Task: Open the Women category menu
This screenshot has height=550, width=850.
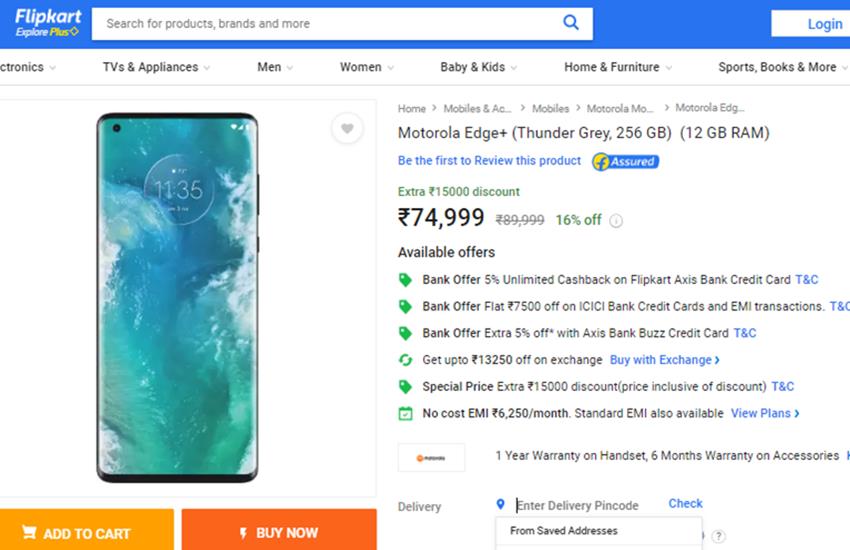Action: pos(366,67)
